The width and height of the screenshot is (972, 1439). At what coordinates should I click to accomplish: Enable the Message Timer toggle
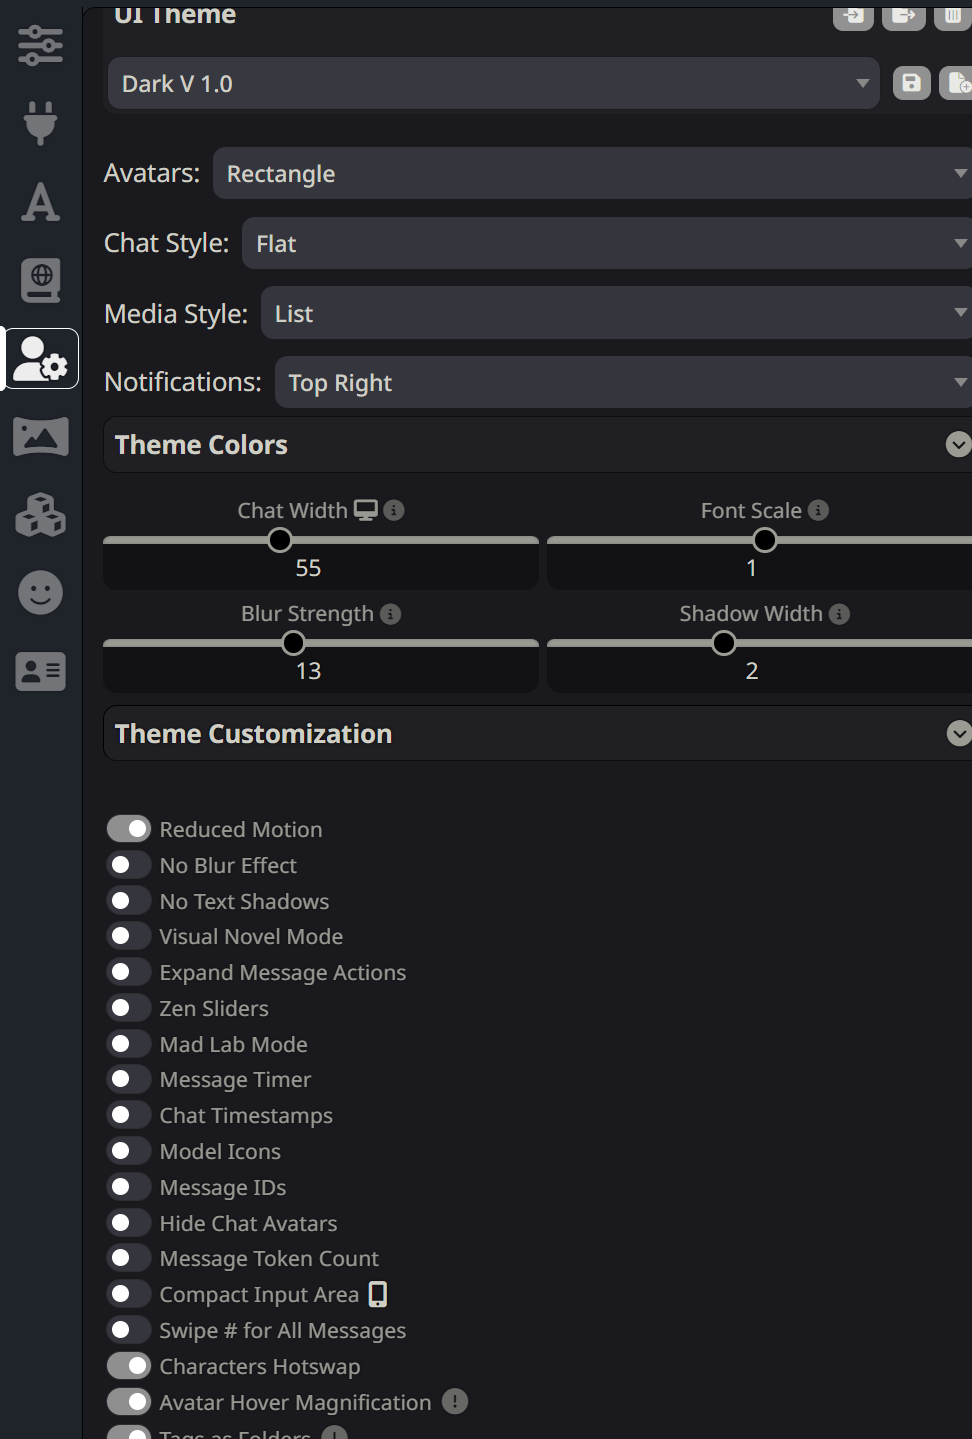(129, 1079)
